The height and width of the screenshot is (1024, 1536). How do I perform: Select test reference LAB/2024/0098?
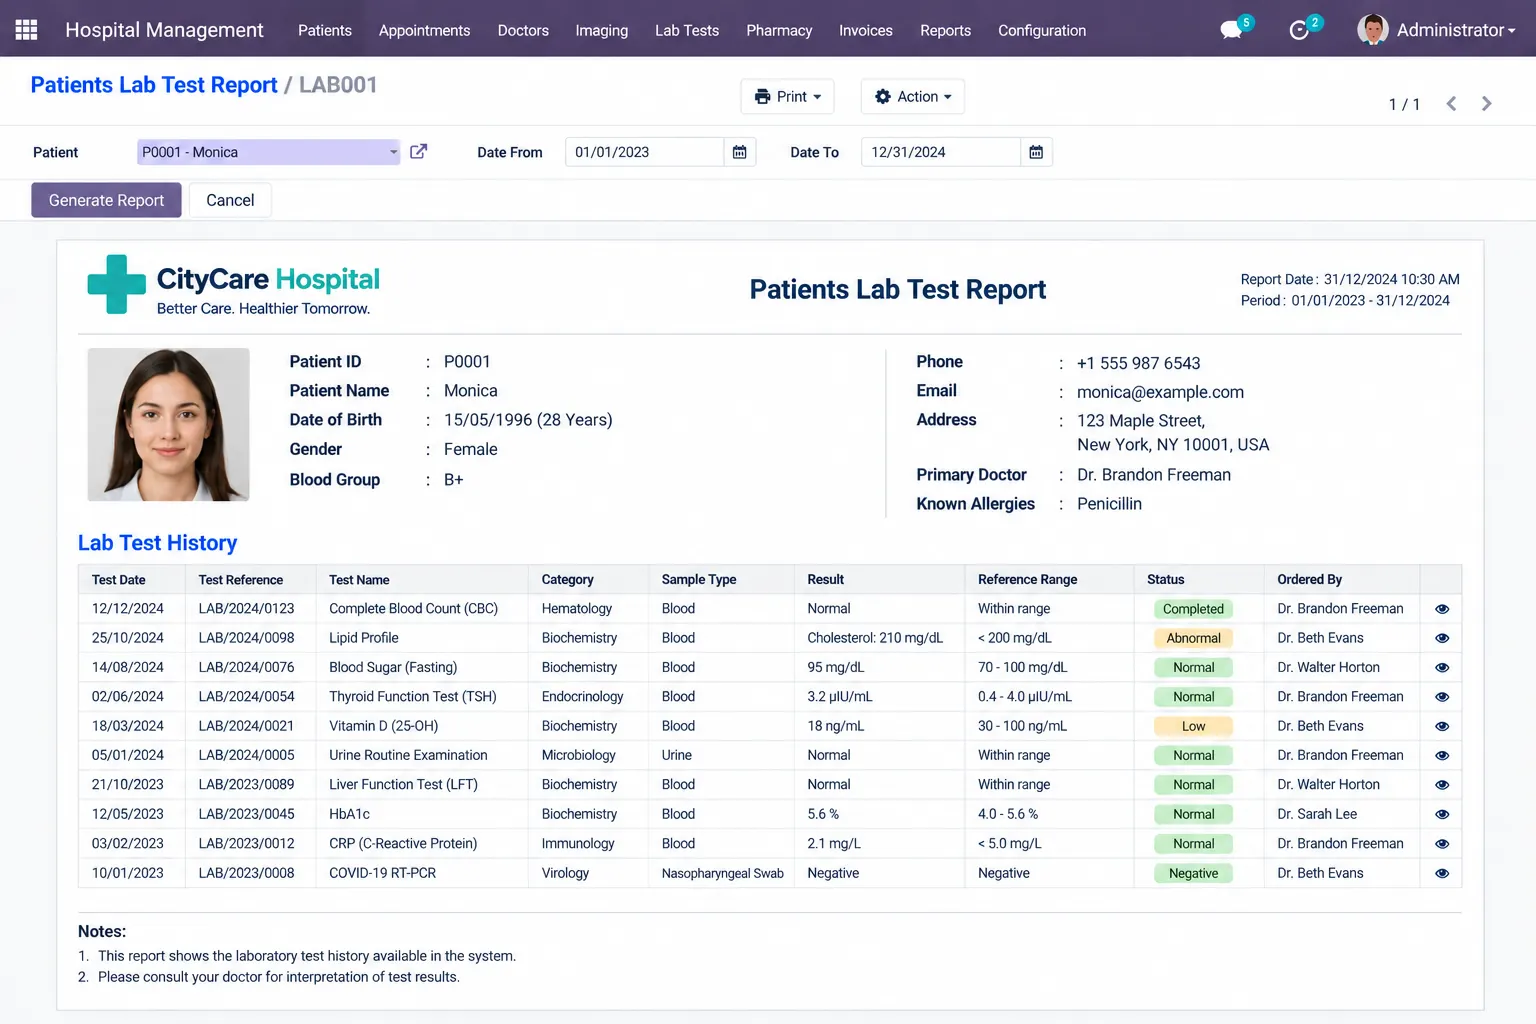click(246, 638)
